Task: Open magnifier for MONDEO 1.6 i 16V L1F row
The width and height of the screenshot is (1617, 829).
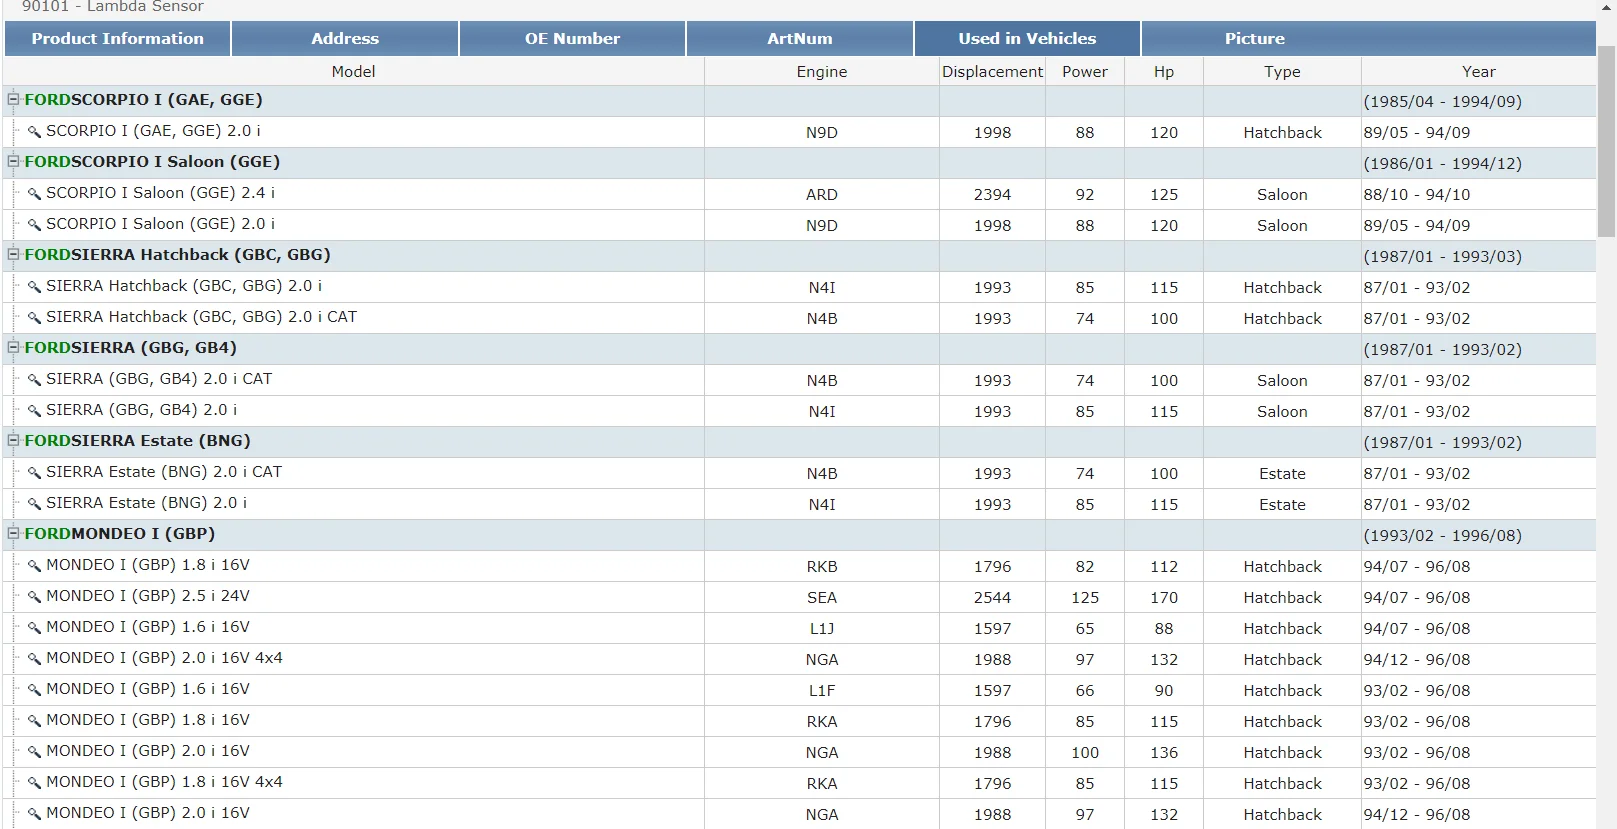Action: point(34,690)
